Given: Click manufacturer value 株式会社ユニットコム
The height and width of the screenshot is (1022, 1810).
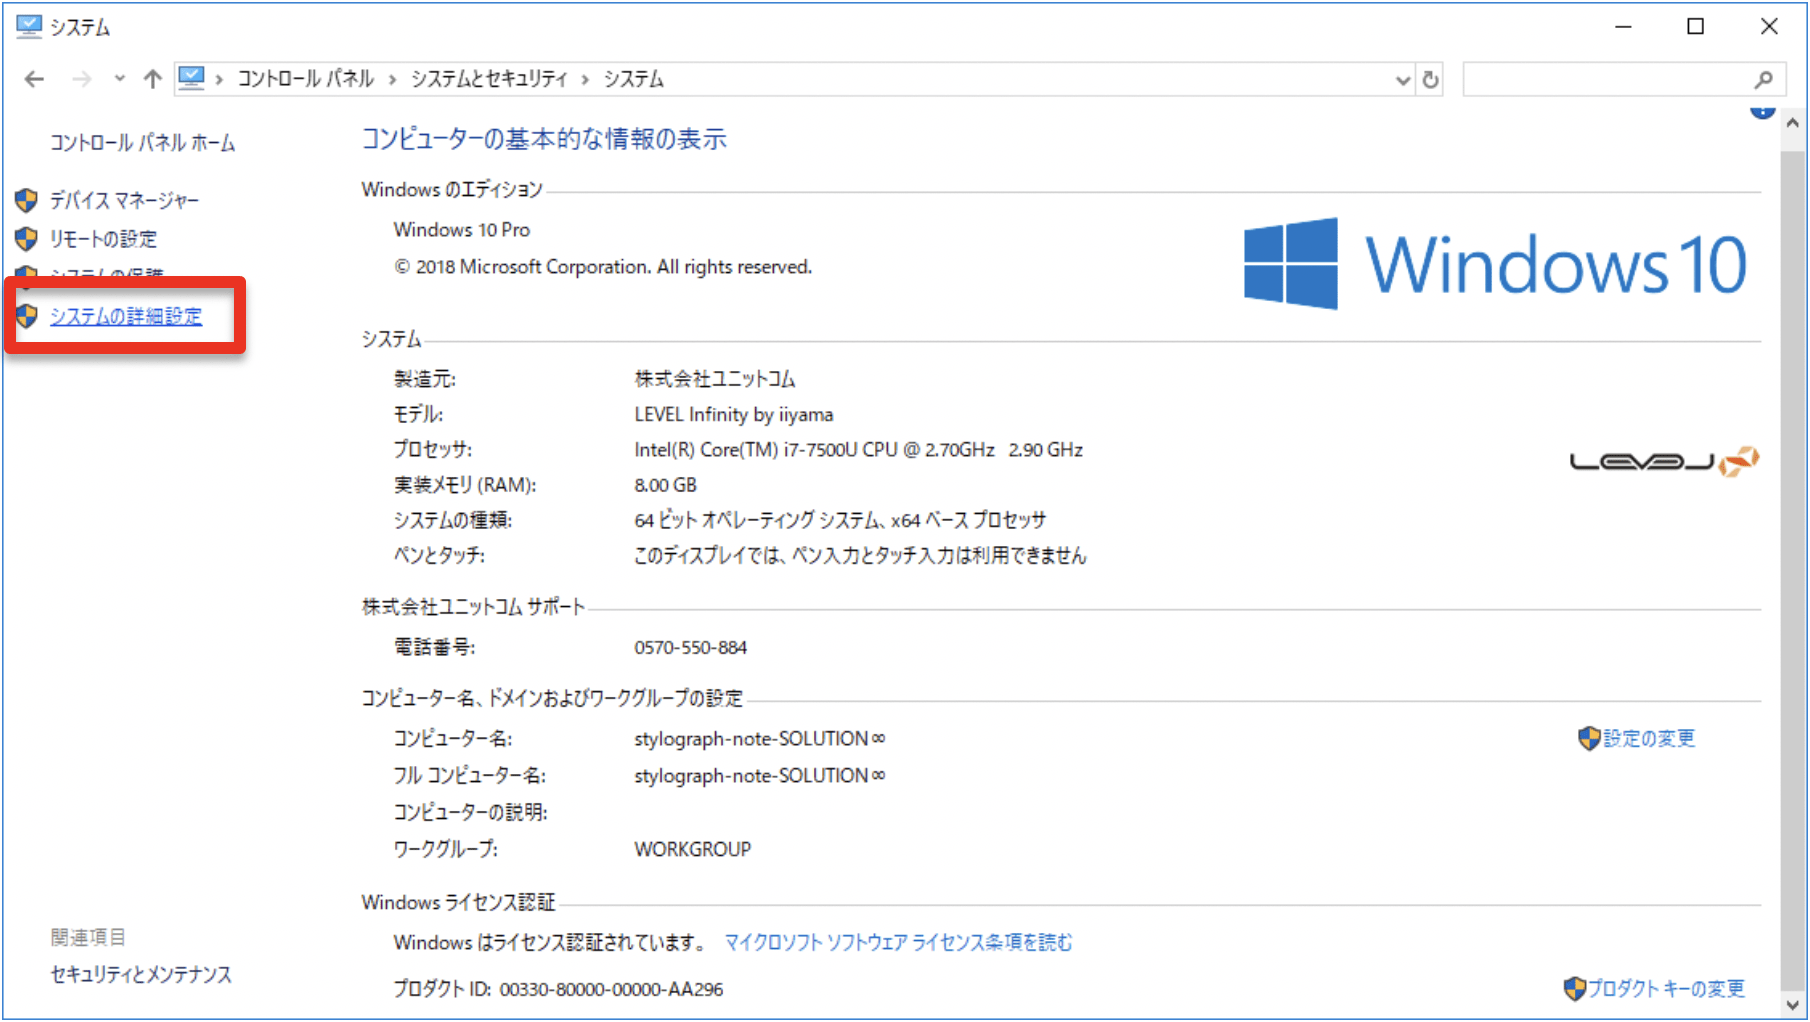Looking at the screenshot, I should click(x=715, y=378).
